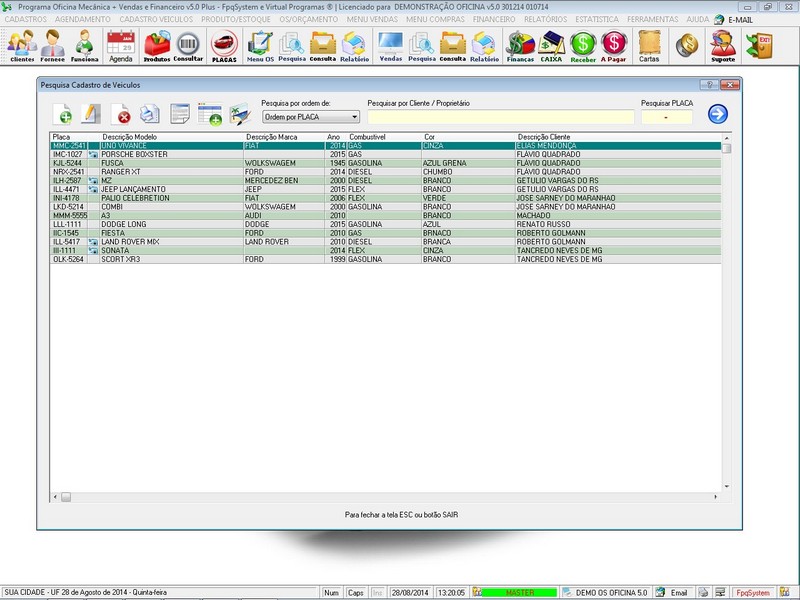This screenshot has height=600, width=800.
Task: Click the E-MAIL link in menu bar
Action: [x=734, y=19]
